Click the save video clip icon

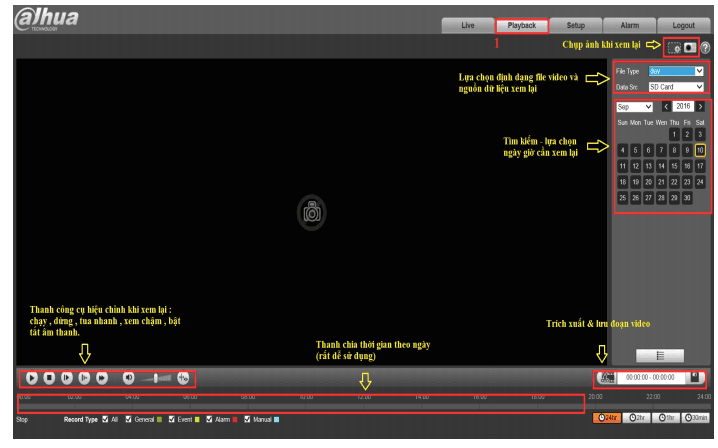click(x=696, y=378)
